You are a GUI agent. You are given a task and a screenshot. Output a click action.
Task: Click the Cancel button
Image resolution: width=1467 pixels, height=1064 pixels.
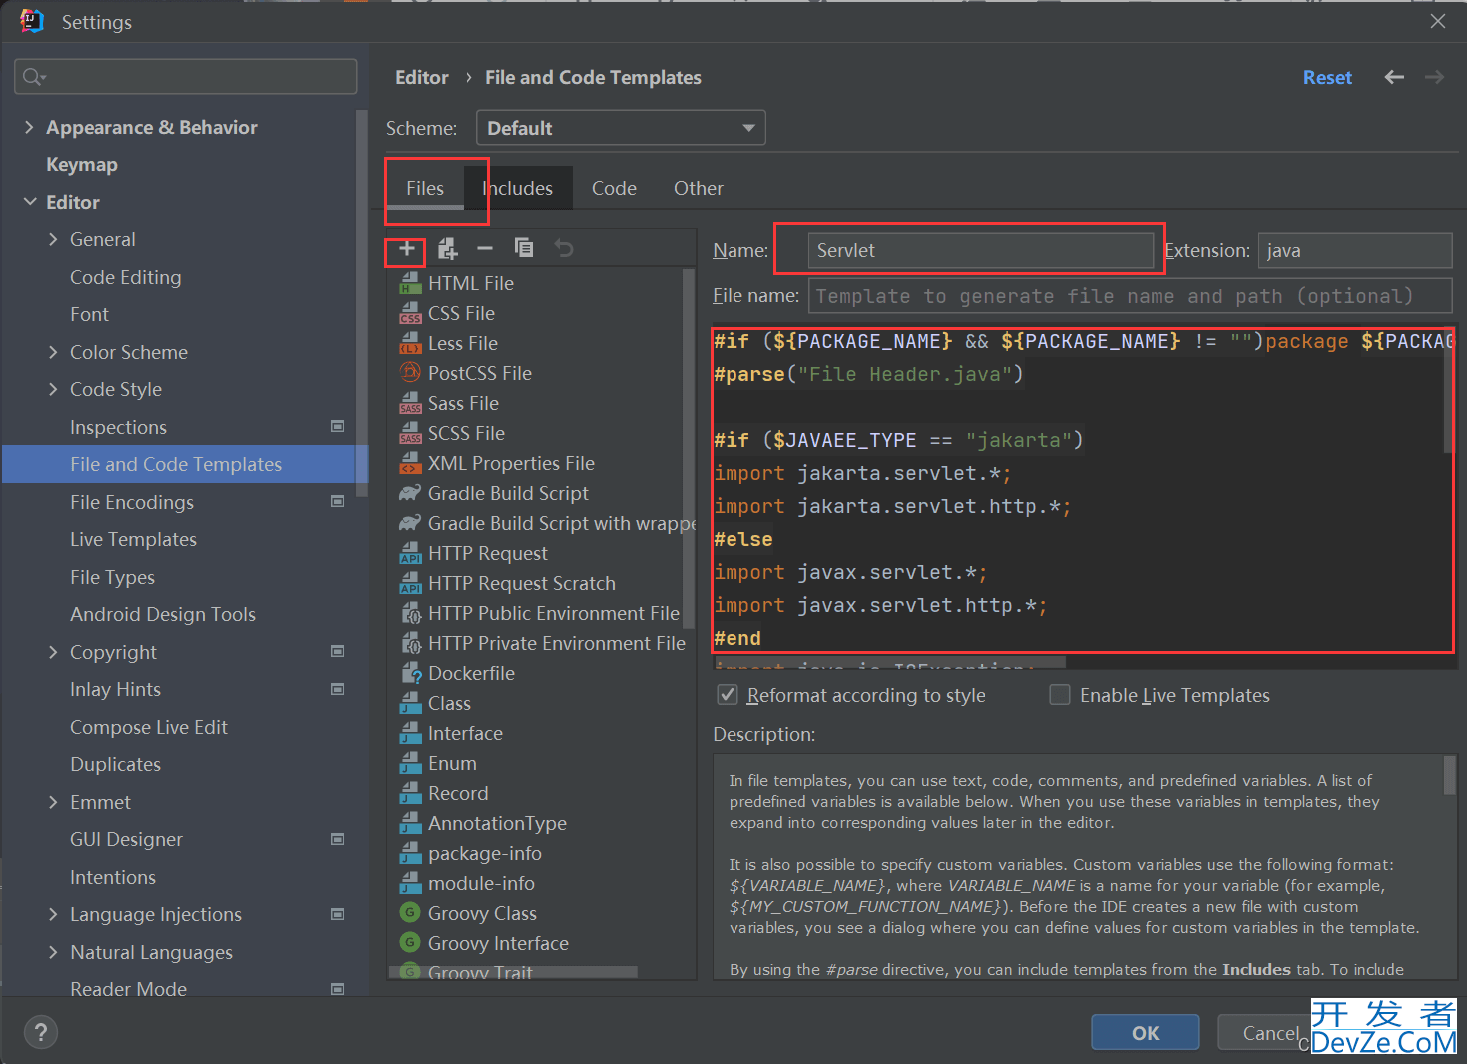[x=1270, y=1032]
